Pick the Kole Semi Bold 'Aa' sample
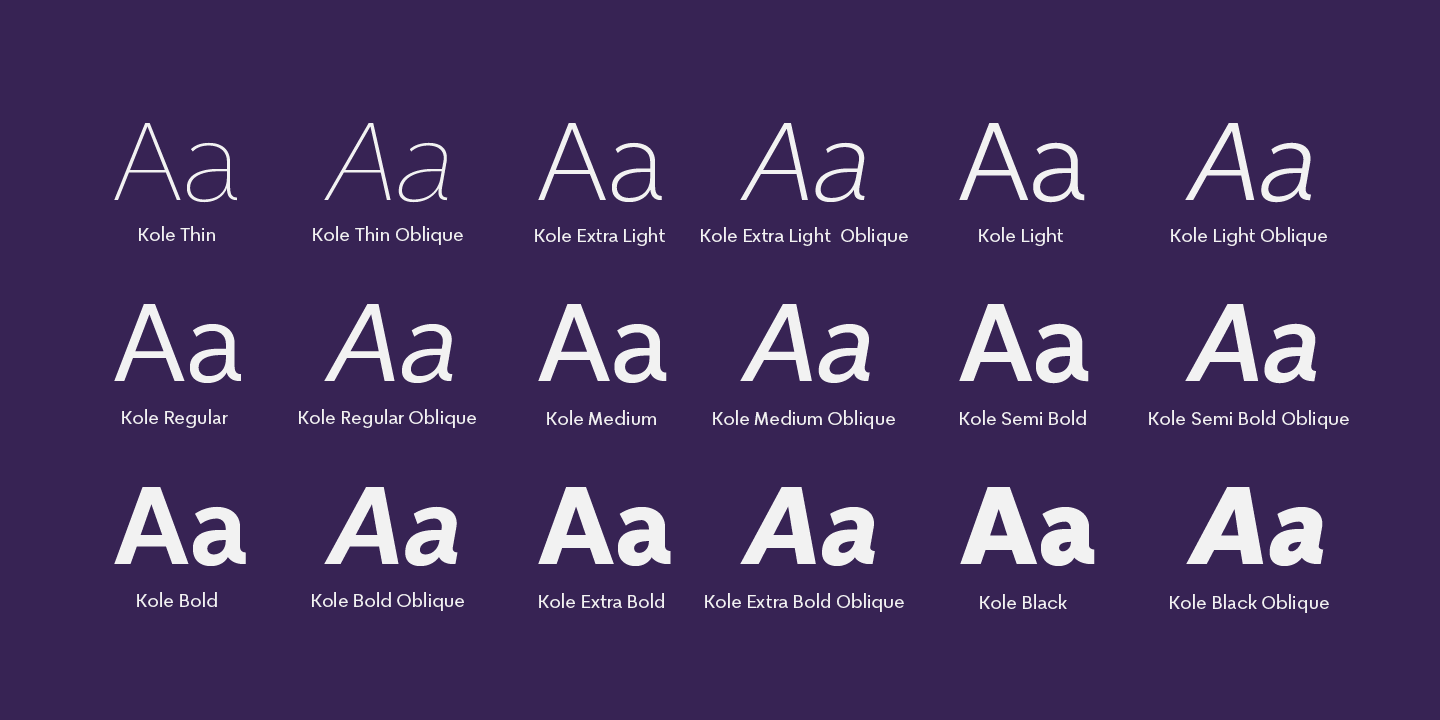1440x720 pixels. click(1023, 344)
